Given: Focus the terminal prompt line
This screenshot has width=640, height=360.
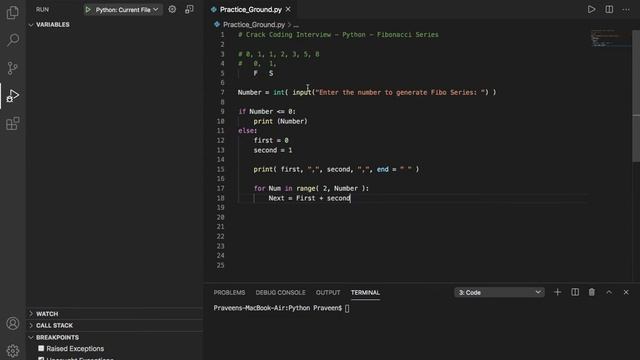Looking at the screenshot, I should [281, 308].
